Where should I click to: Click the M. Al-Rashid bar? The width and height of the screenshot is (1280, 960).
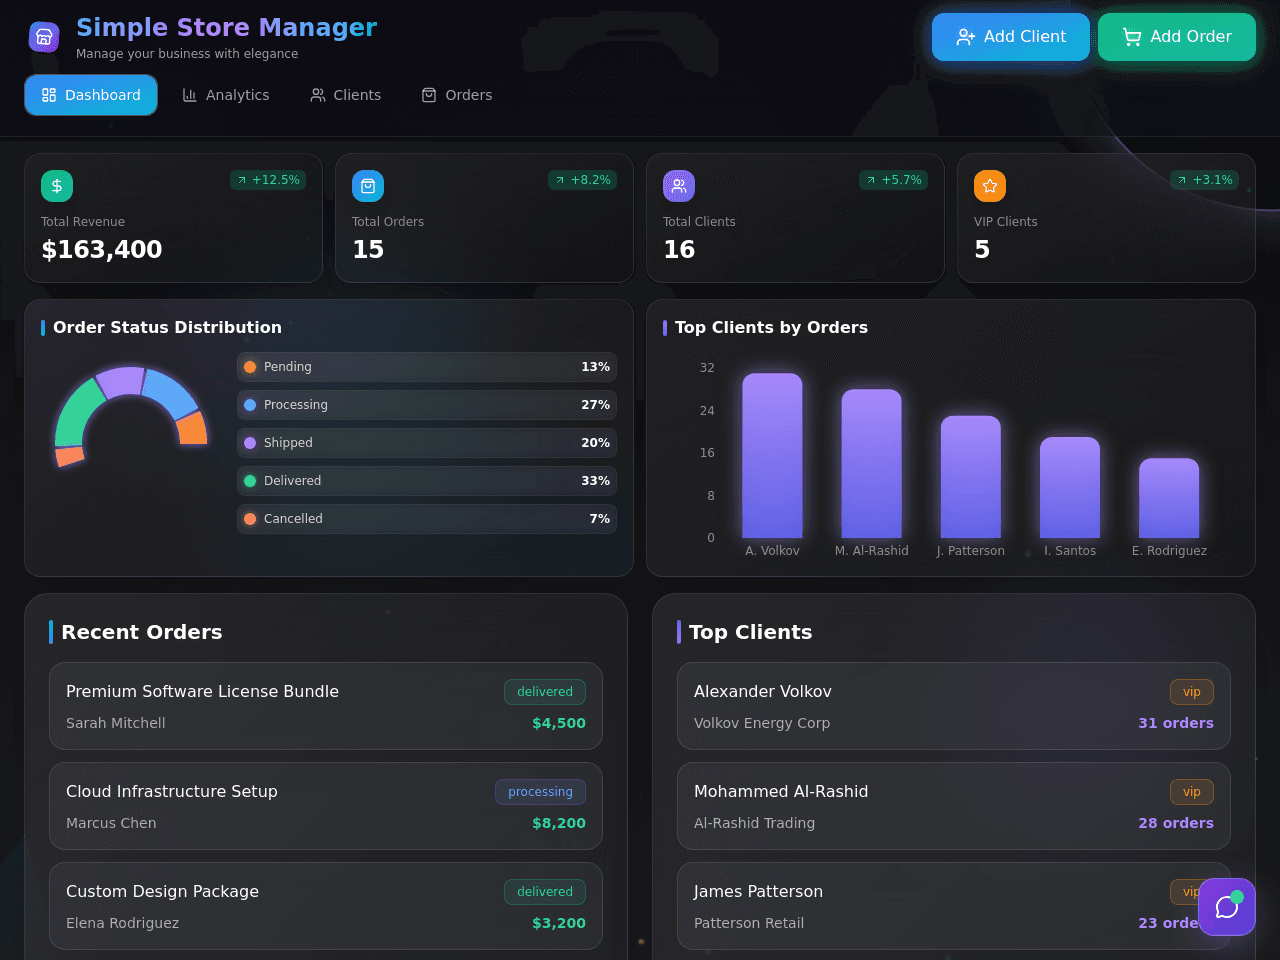[871, 464]
